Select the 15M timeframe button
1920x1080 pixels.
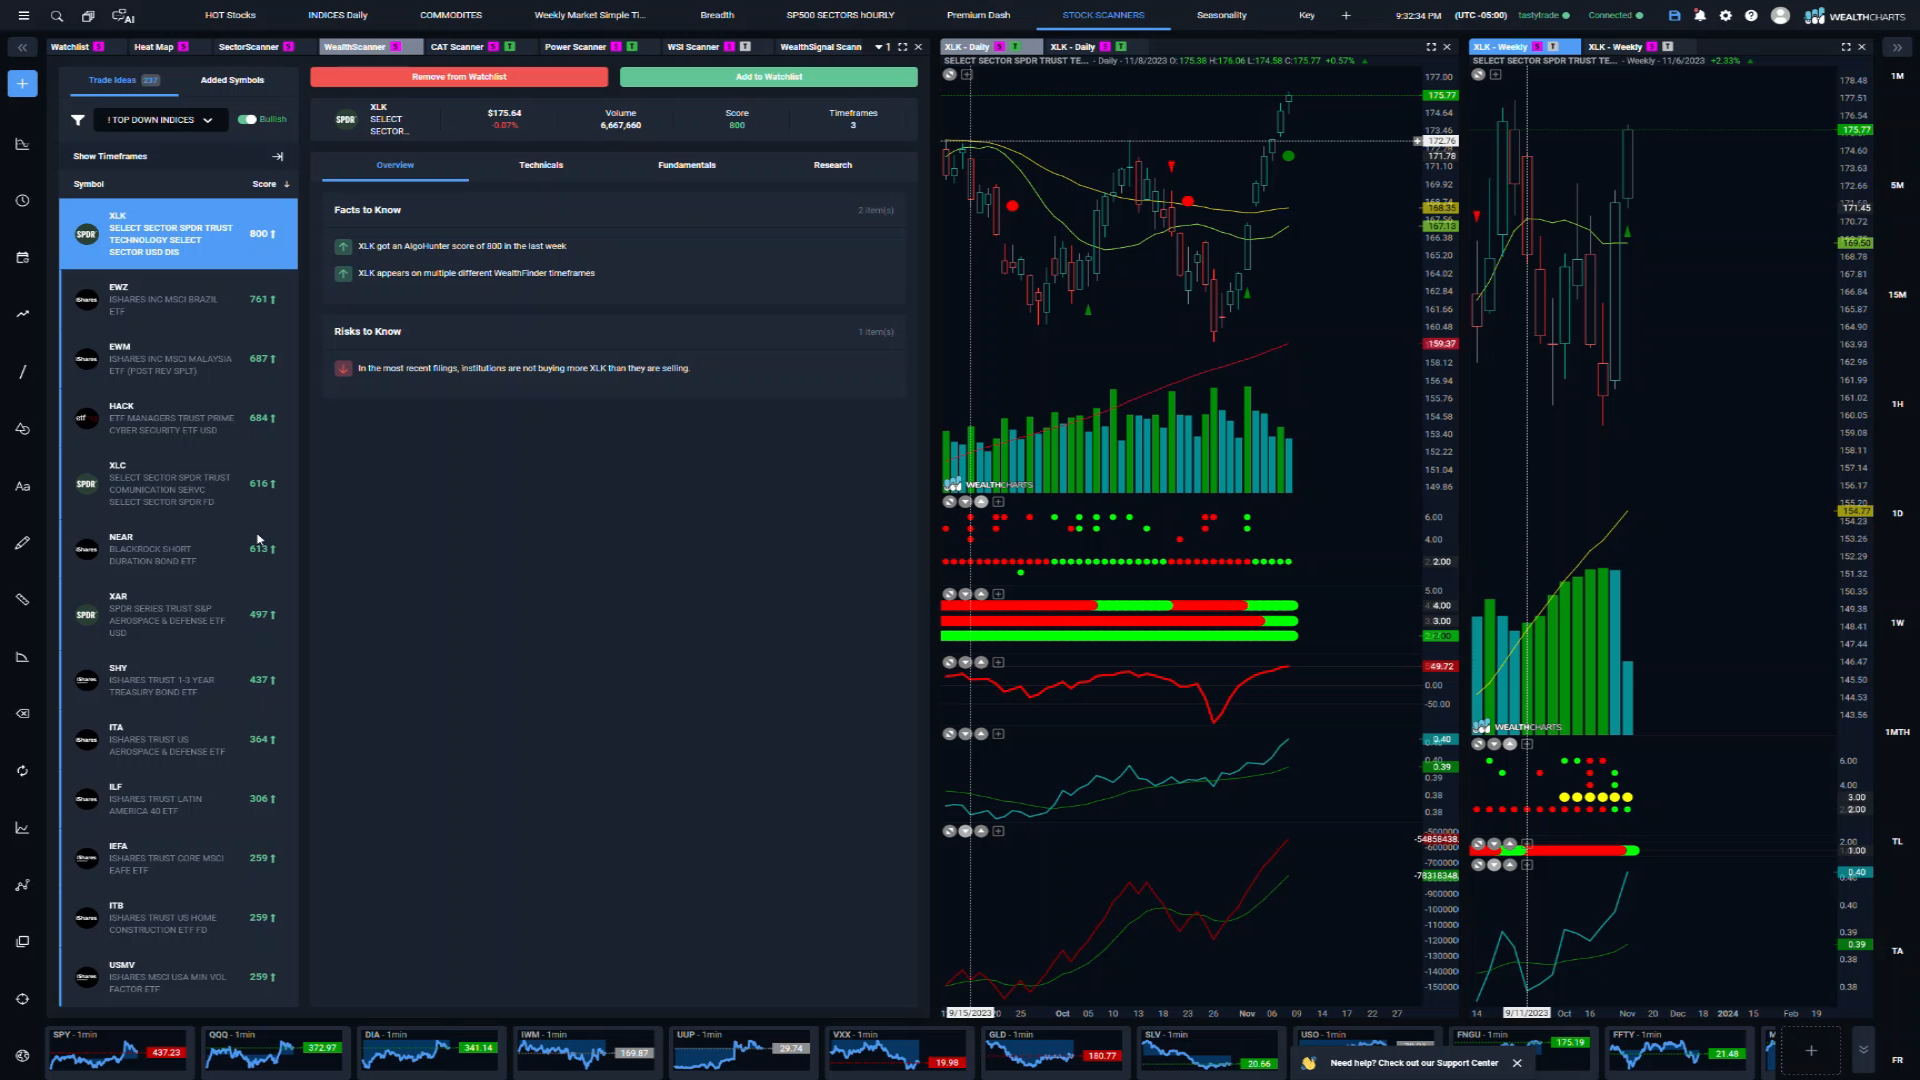click(x=1897, y=295)
